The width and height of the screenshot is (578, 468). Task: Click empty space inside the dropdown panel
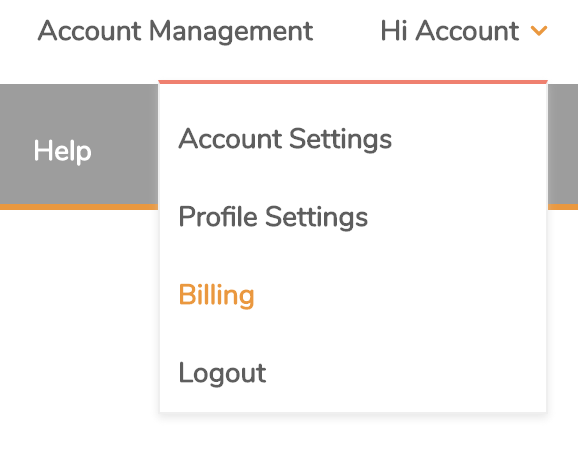pyautogui.click(x=461, y=258)
